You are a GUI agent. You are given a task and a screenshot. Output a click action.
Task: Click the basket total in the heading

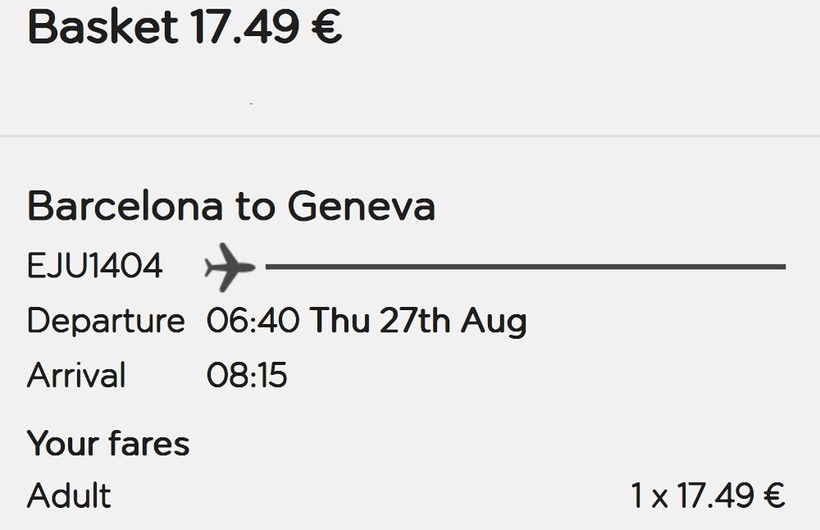pos(266,27)
